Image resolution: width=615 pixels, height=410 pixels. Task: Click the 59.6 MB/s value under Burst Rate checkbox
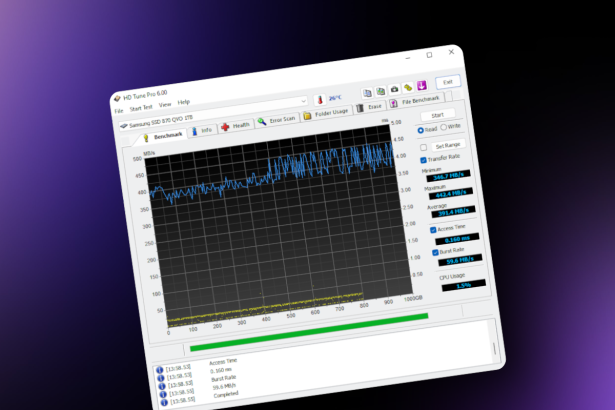click(x=460, y=260)
